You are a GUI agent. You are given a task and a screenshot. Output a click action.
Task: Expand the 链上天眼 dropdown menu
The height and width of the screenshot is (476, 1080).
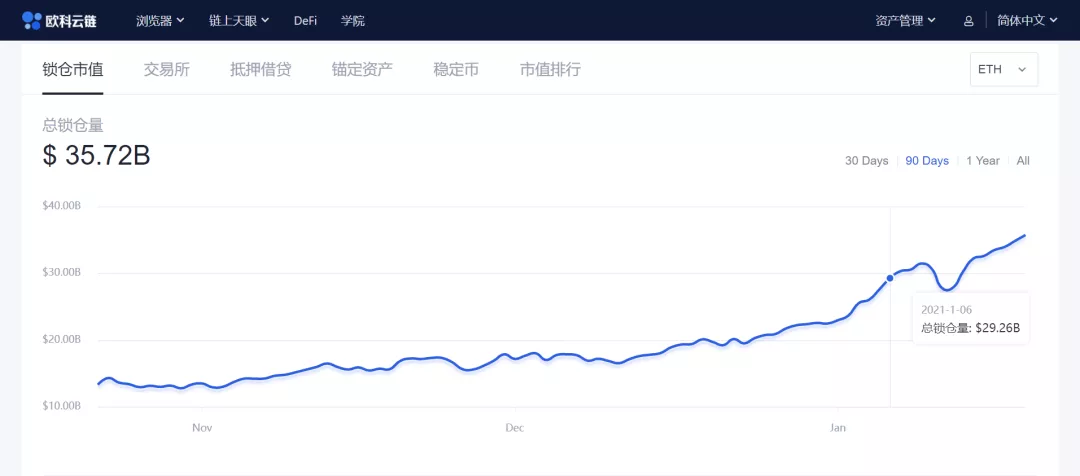coord(239,20)
